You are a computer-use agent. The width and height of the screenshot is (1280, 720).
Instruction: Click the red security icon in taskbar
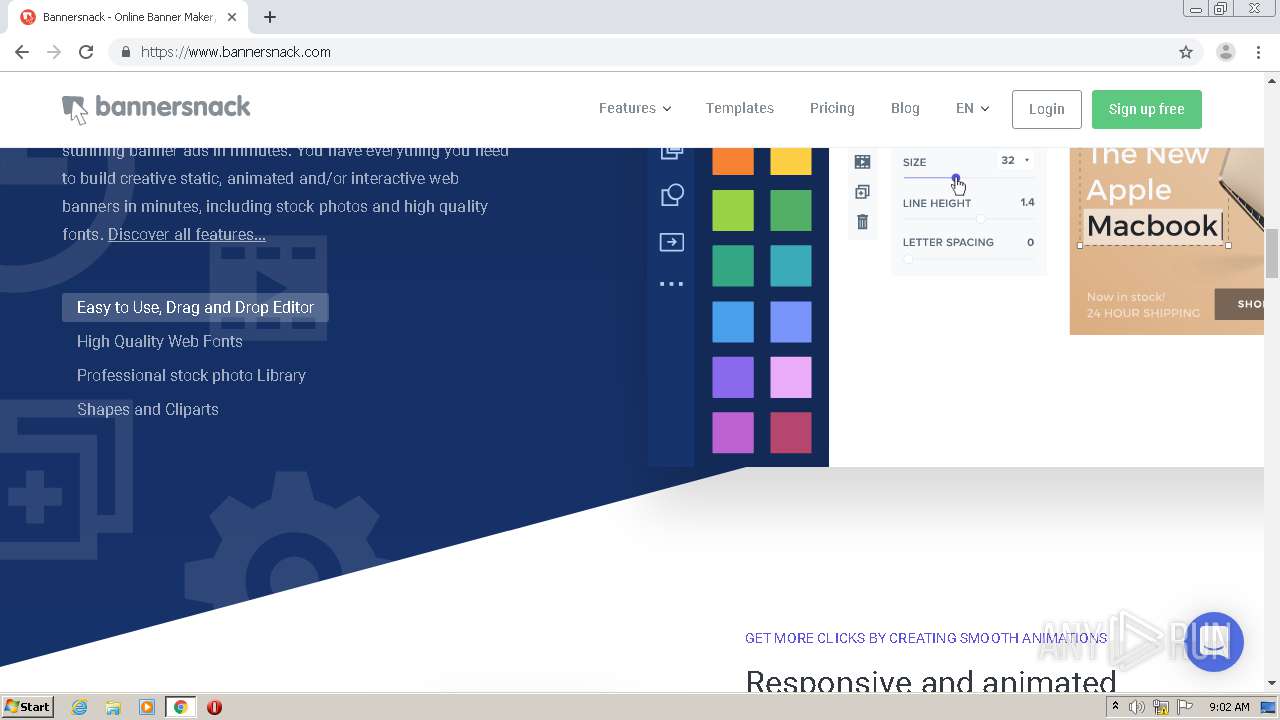coord(214,707)
